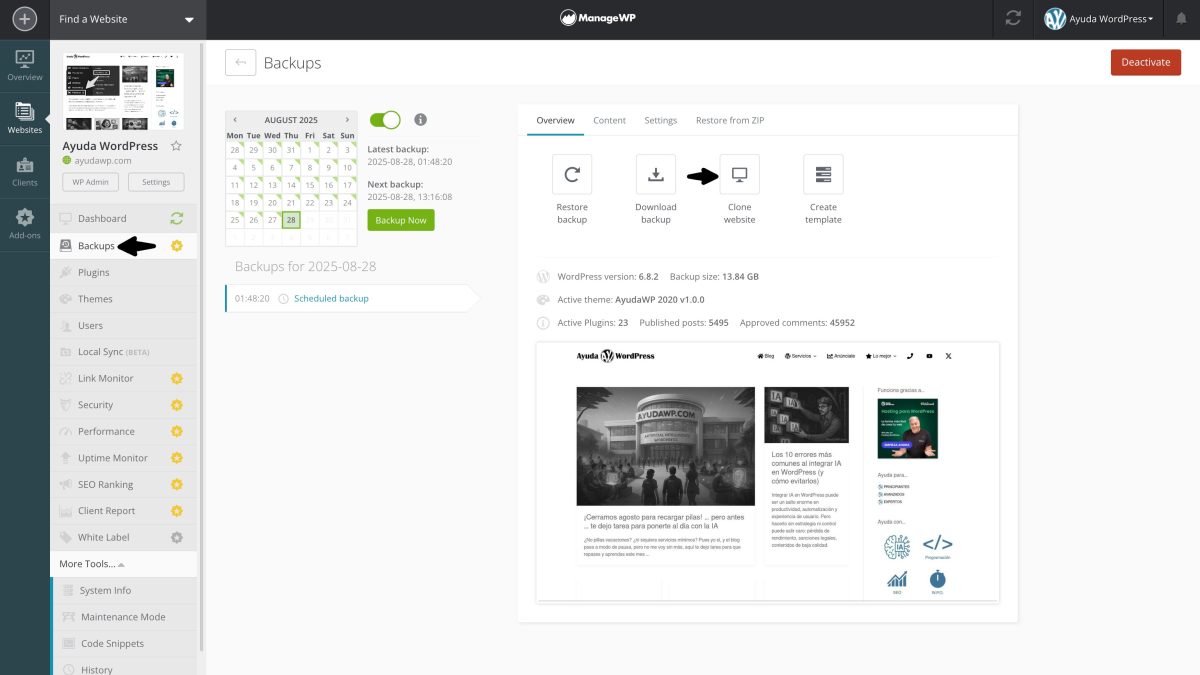Click the Deactivate button
This screenshot has width=1200, height=675.
point(1146,61)
